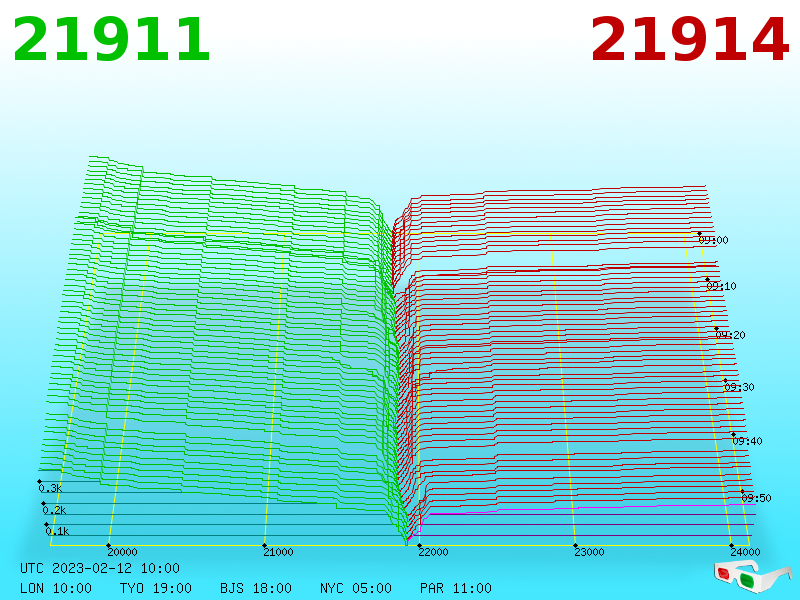Click the 3D glasses icon

752,575
